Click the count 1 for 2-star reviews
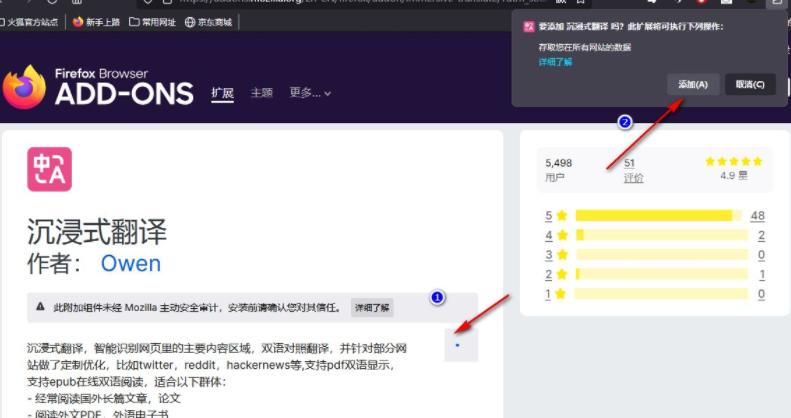Viewport: 791px width, 418px height. [x=762, y=275]
